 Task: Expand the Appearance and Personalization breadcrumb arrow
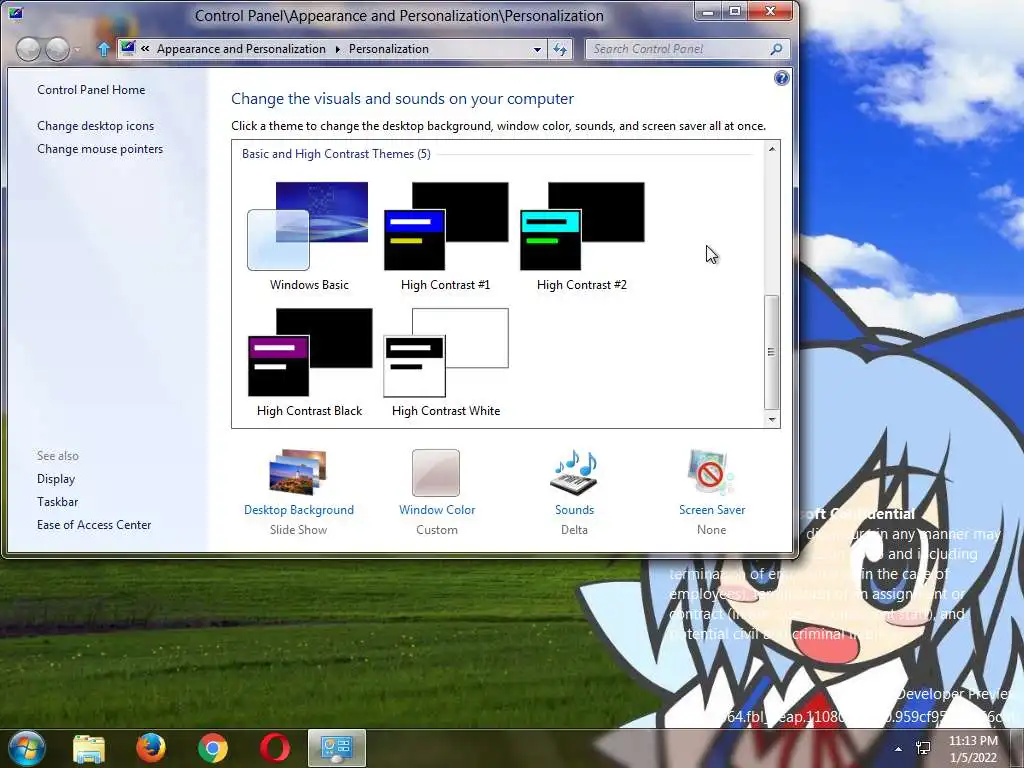point(338,49)
